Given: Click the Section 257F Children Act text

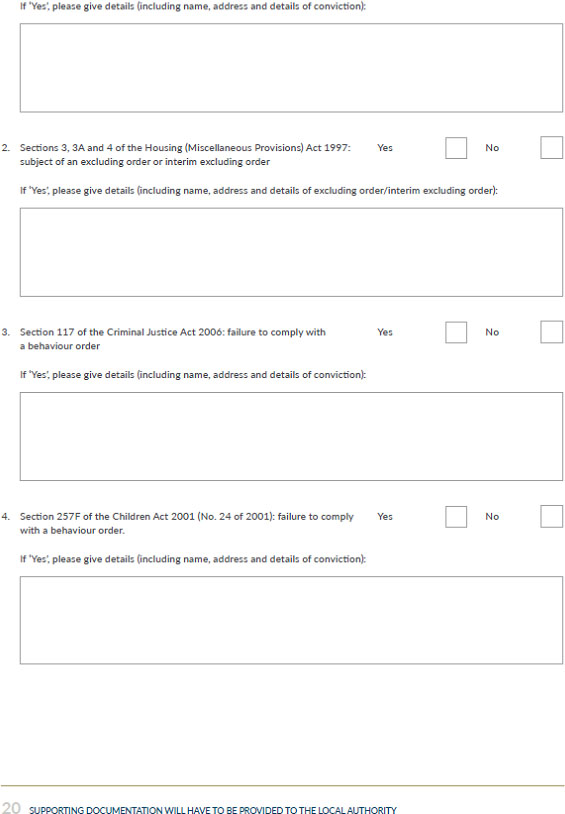Looking at the screenshot, I should click(x=187, y=523).
